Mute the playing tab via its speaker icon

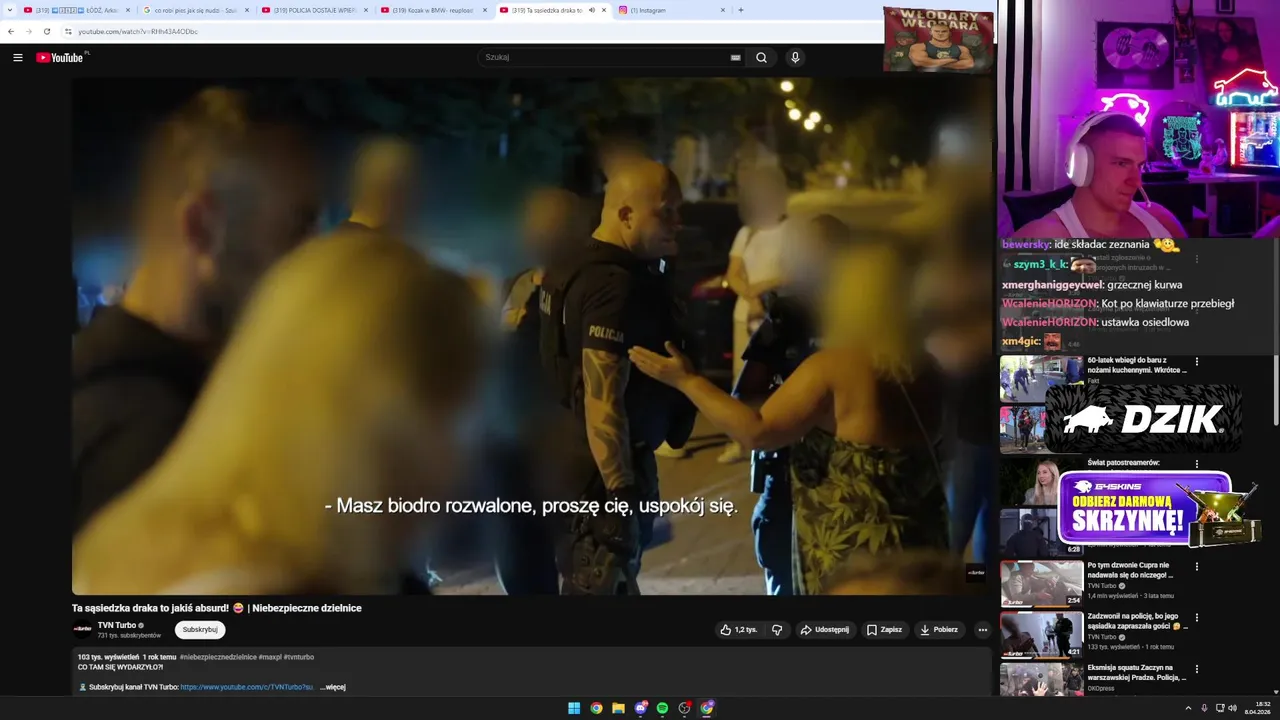[592, 10]
